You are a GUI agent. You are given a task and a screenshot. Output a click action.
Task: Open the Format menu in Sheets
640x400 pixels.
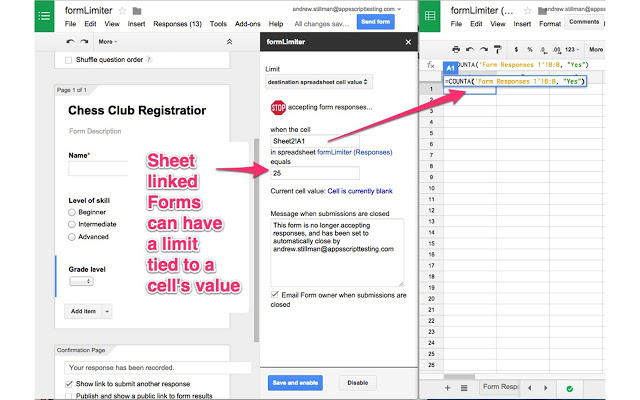[550, 24]
